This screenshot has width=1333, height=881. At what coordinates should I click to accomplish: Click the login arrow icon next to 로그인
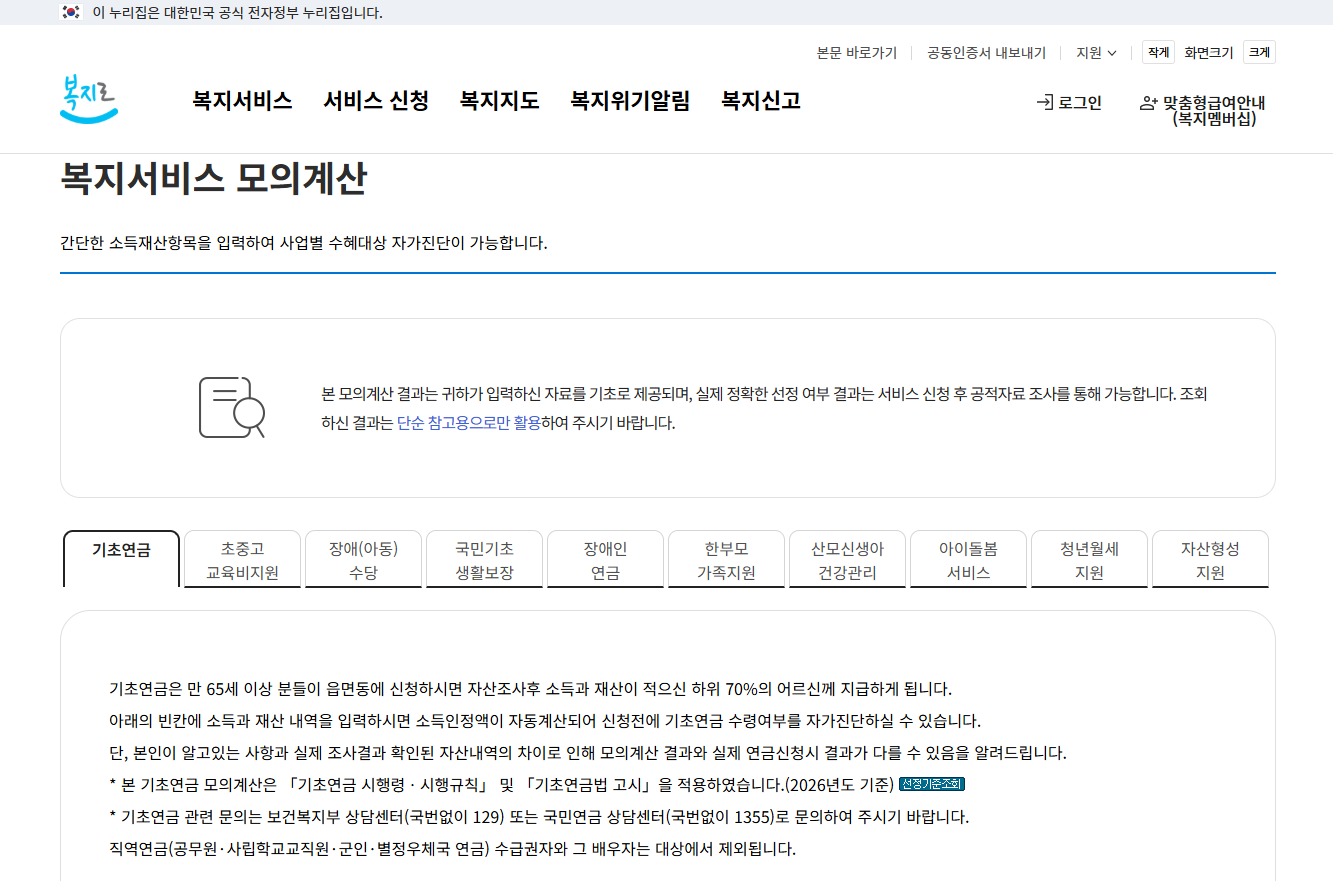[1045, 102]
